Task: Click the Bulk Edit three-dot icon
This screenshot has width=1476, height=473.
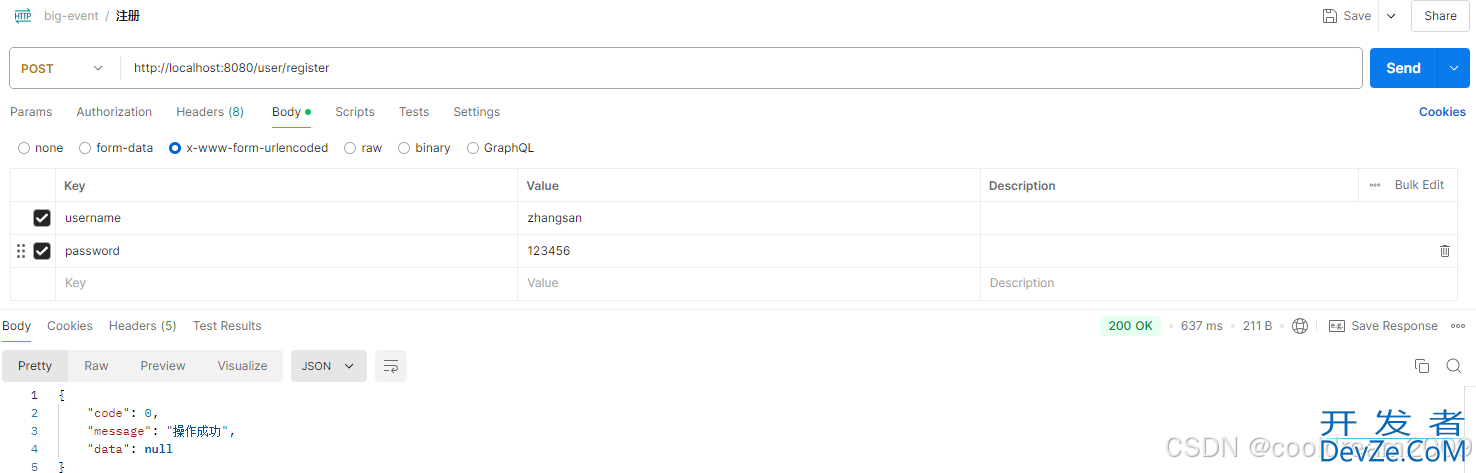Action: [x=1375, y=185]
